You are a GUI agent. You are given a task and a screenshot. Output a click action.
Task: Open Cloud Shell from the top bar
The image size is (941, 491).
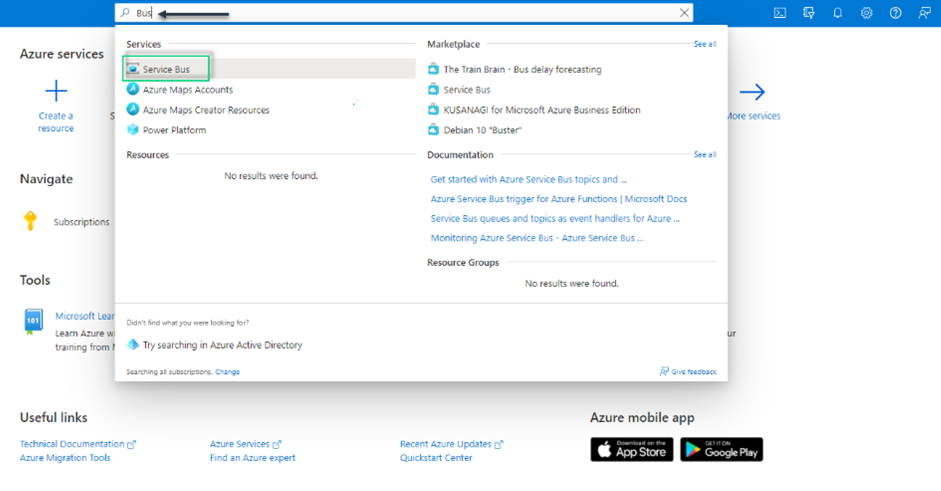(780, 13)
